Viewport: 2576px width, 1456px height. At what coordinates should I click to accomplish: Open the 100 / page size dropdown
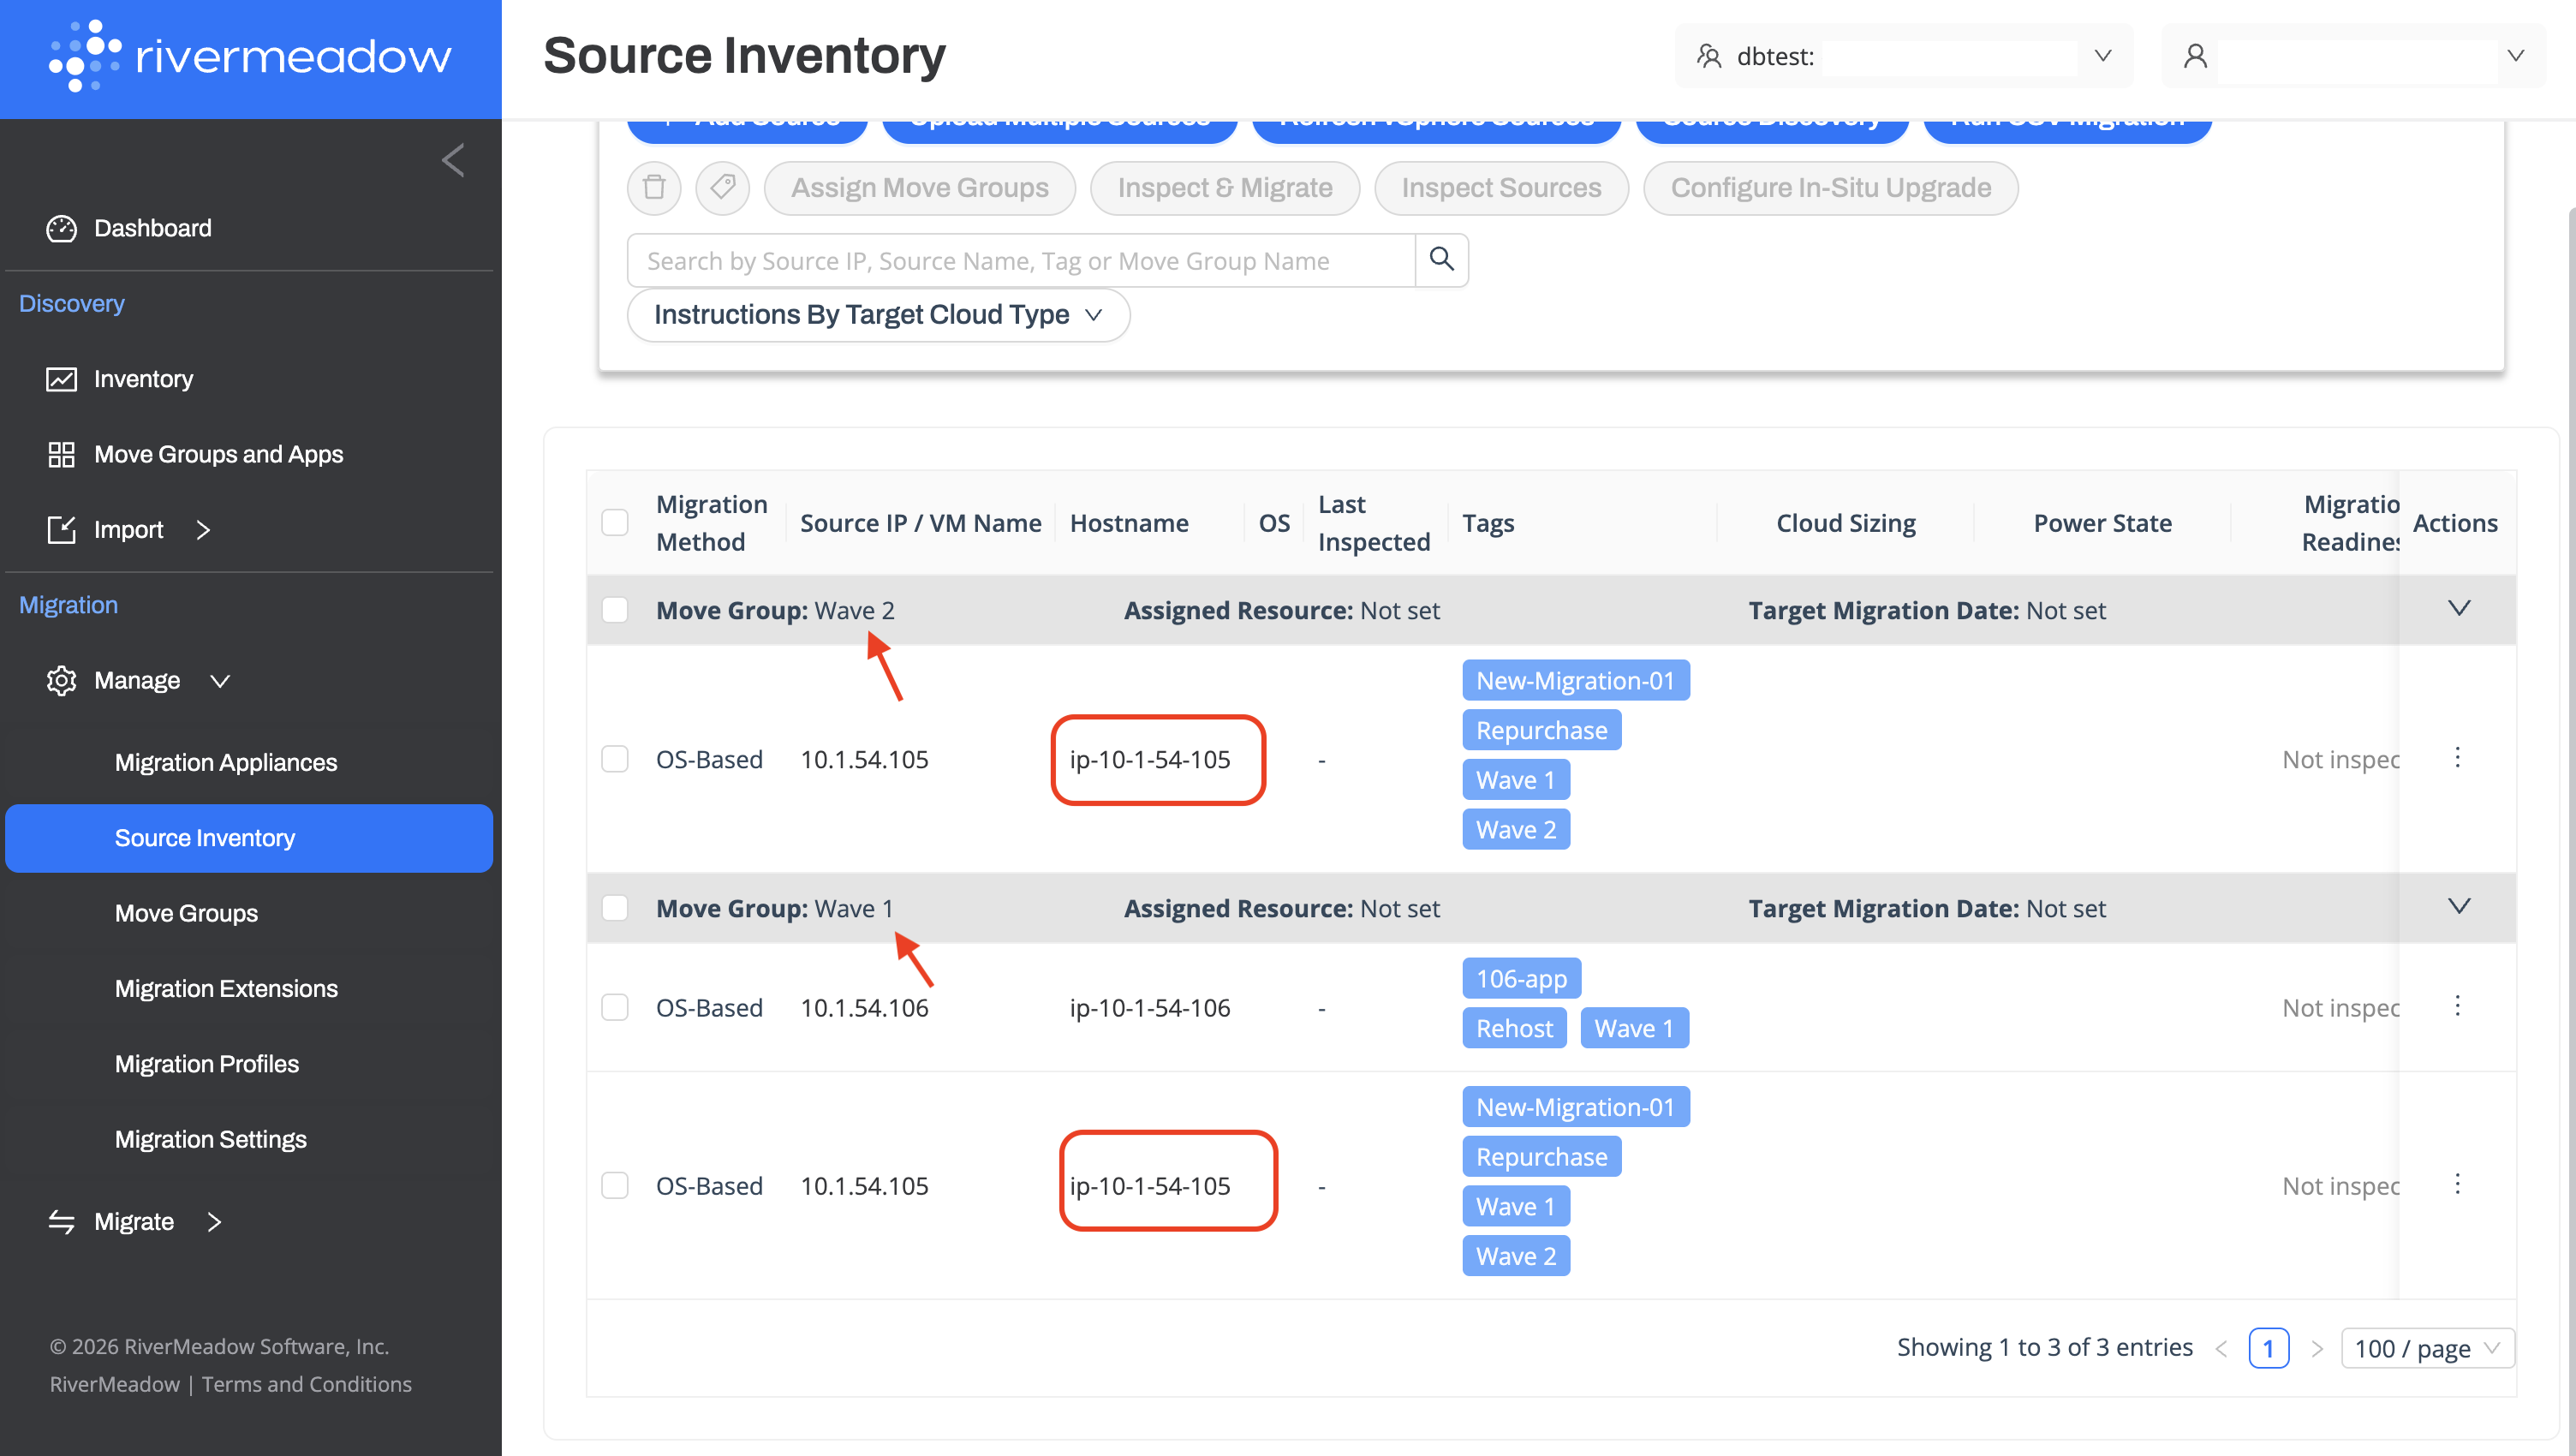point(2427,1348)
